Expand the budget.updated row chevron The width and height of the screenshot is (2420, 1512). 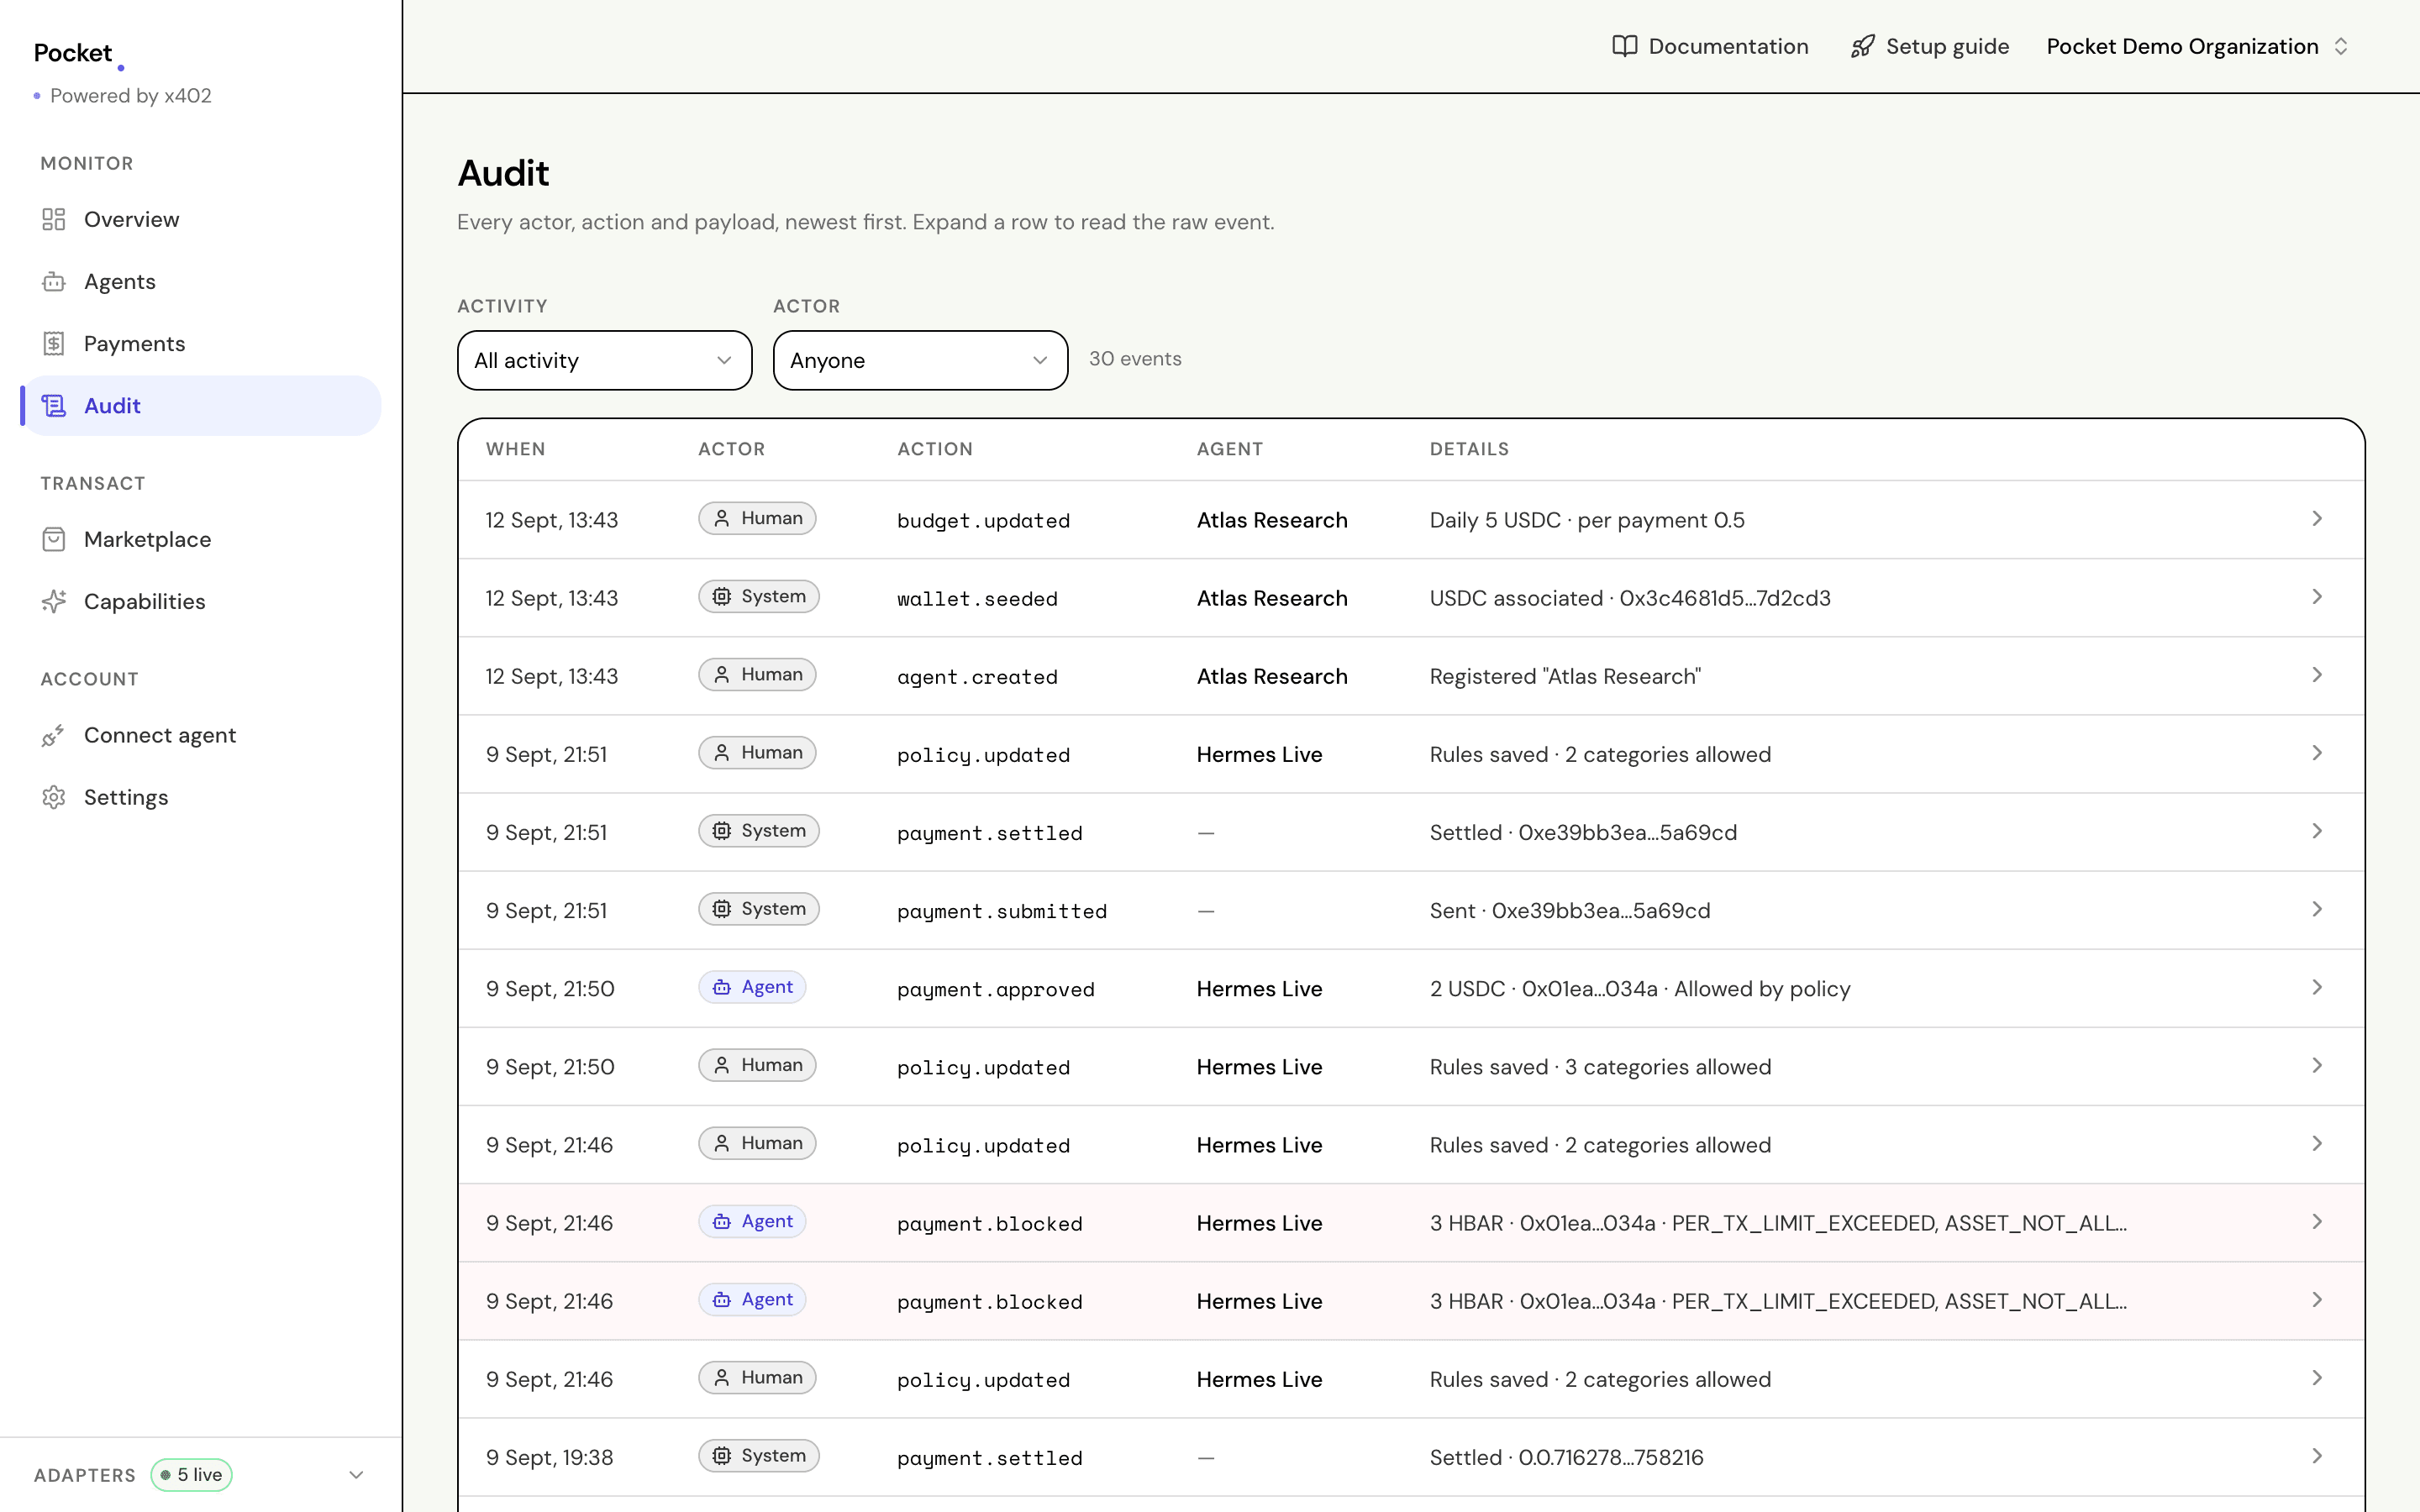pyautogui.click(x=2317, y=519)
